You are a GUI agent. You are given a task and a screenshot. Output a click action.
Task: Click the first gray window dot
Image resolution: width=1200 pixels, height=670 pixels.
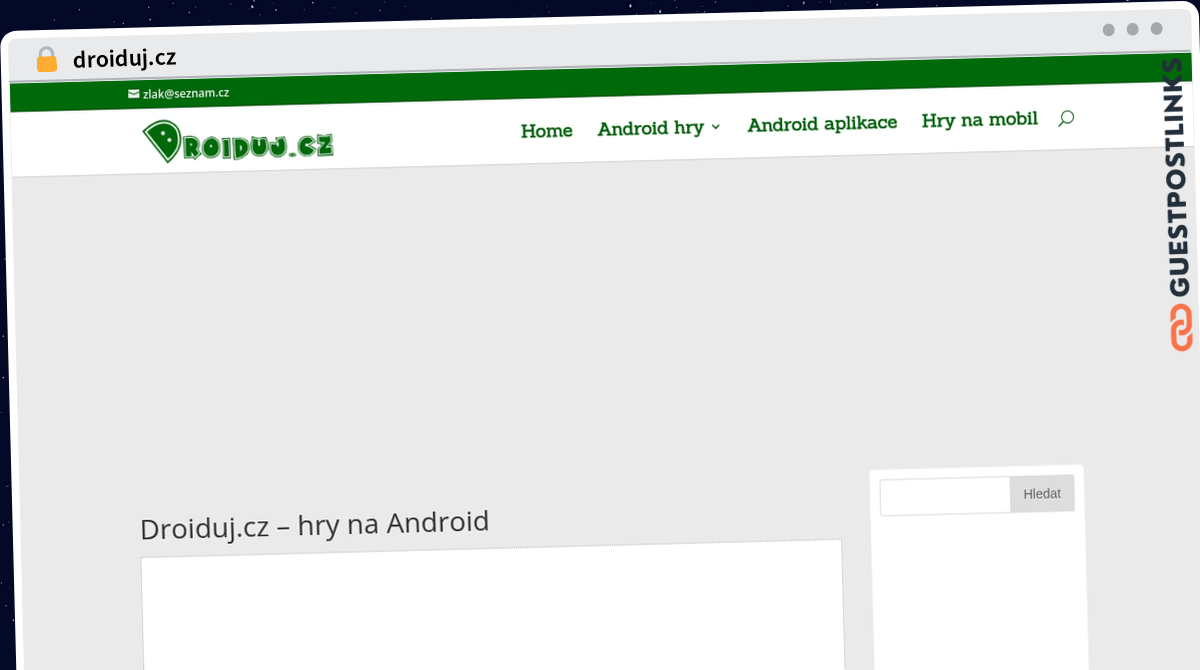(x=1109, y=30)
